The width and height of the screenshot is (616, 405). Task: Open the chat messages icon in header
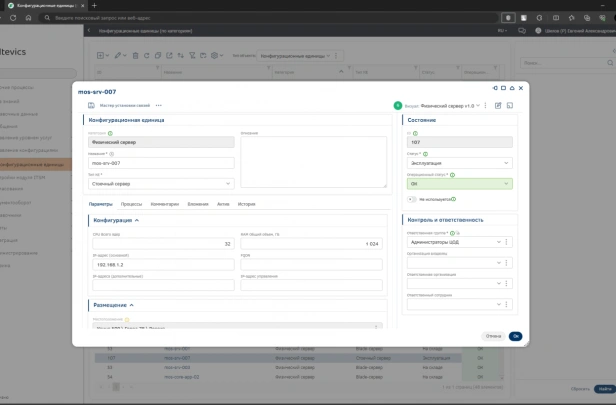pos(522,31)
